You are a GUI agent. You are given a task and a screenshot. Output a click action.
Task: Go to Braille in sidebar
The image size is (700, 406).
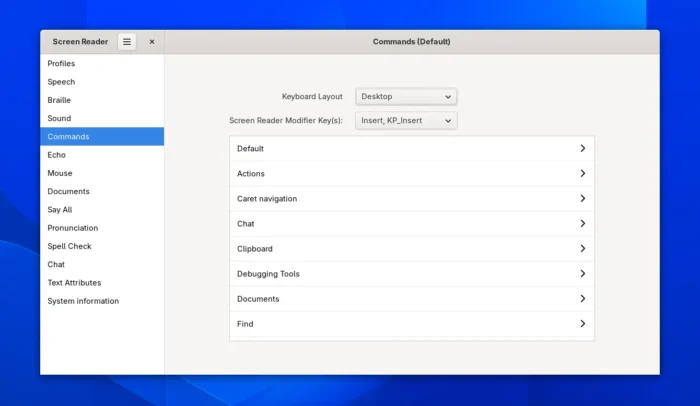59,100
